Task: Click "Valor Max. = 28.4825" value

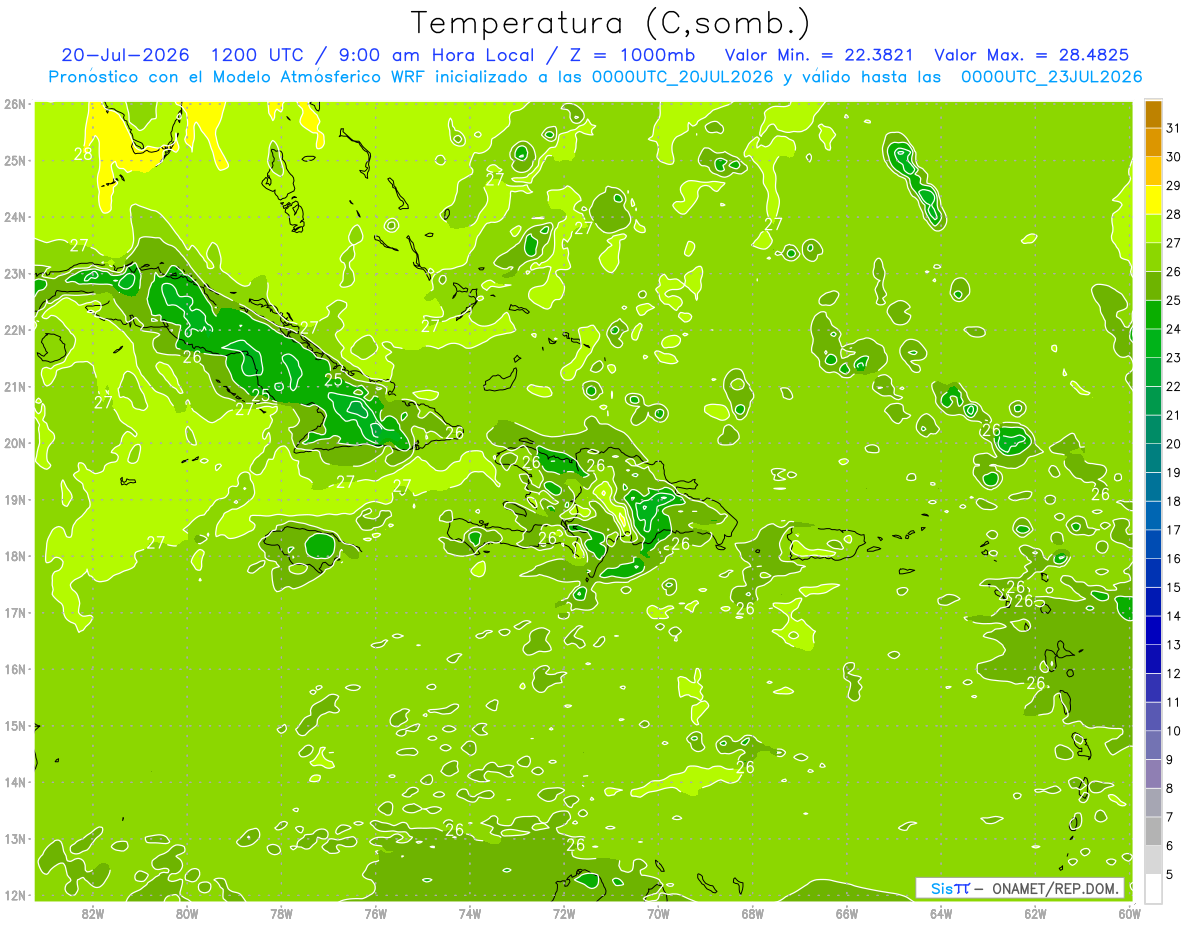Action: 1032,55
